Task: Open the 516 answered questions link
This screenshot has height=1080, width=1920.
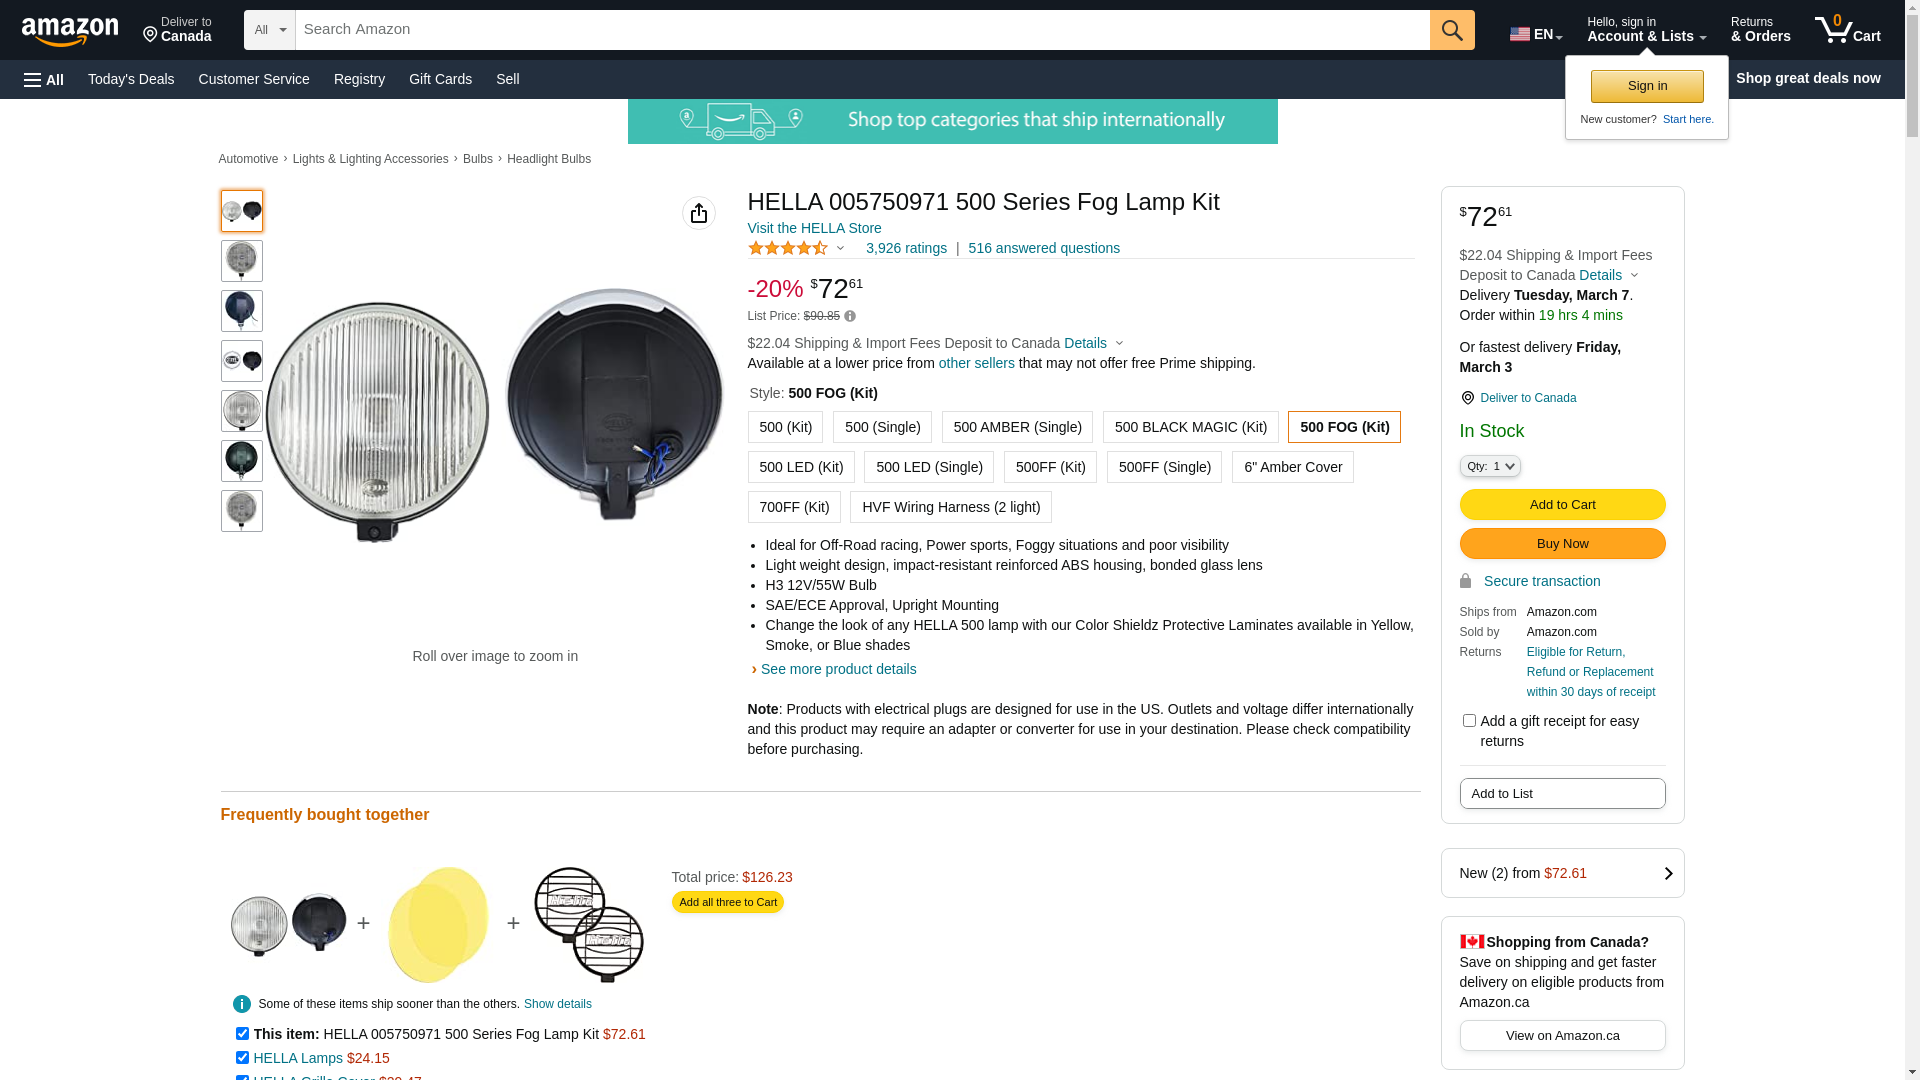Action: point(1044,248)
